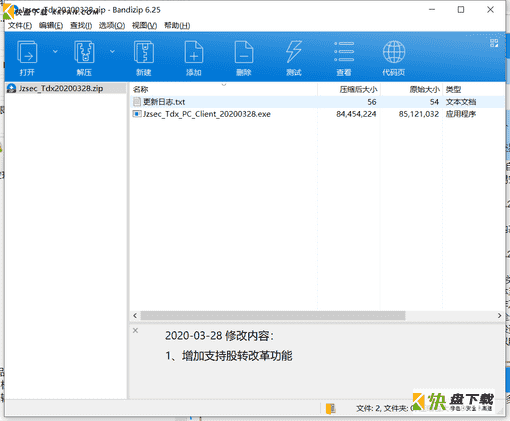
Task: Select the file 更新日志.txt
Action: [x=164, y=102]
